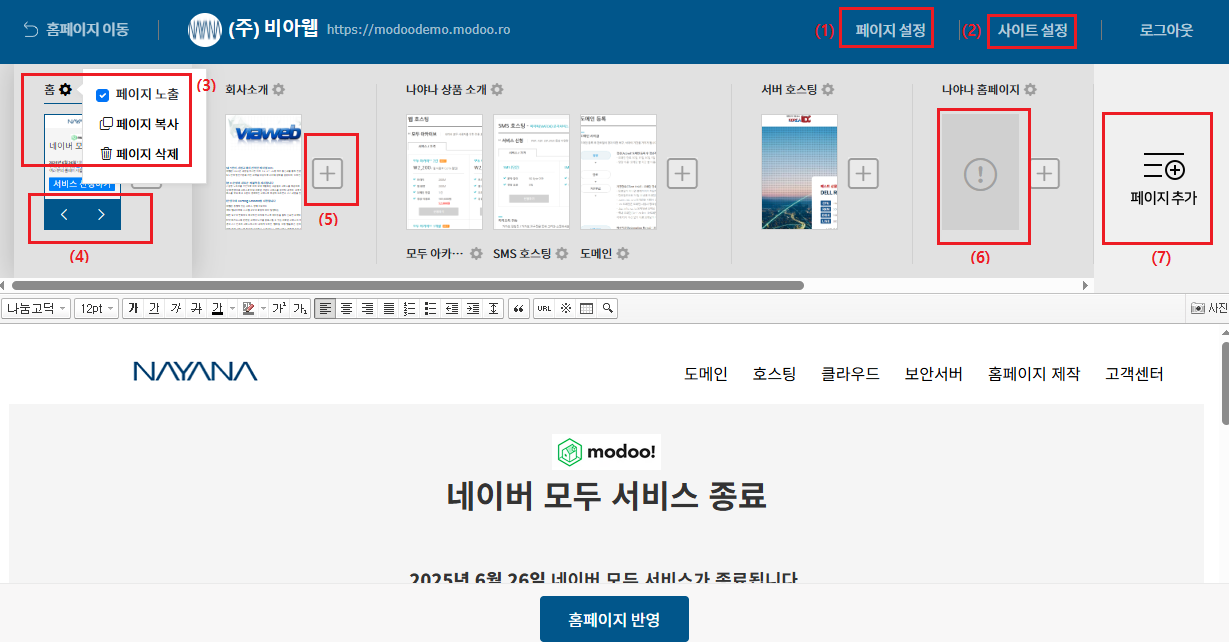This screenshot has width=1229, height=642.
Task: Insert a table from the editor toolbar
Action: point(586,308)
